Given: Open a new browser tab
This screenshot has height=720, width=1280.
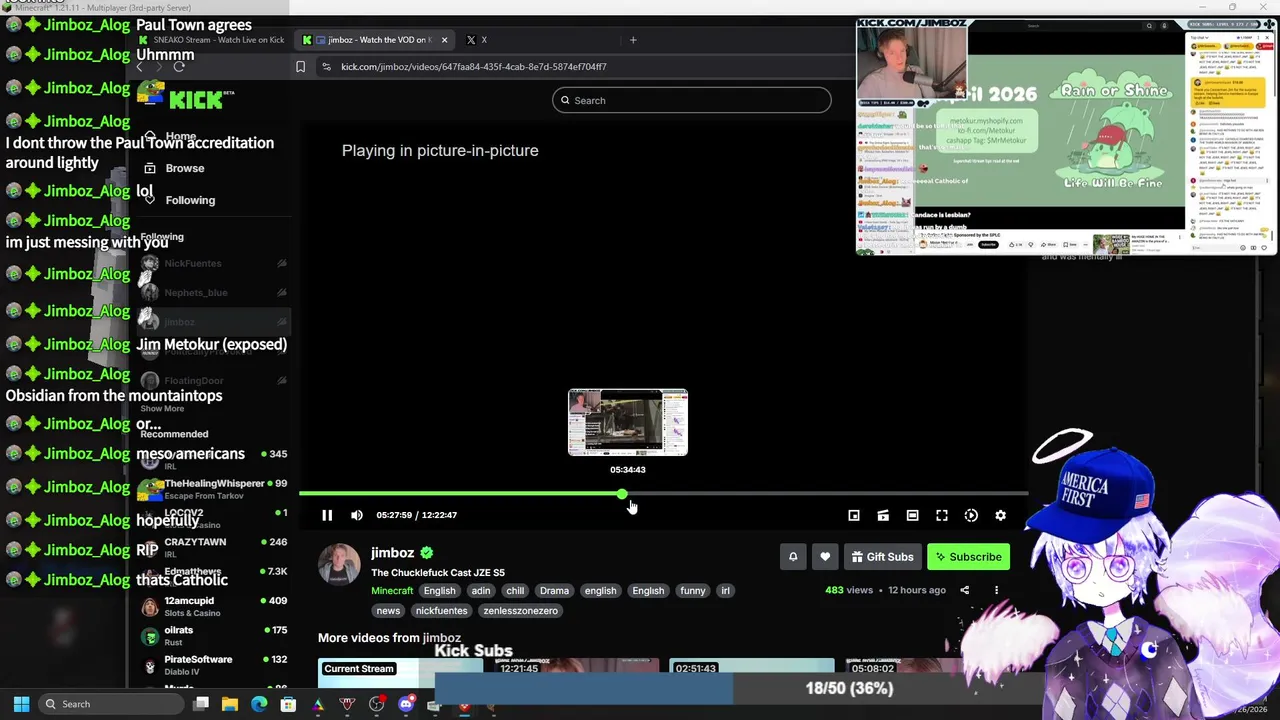Looking at the screenshot, I should point(633,40).
